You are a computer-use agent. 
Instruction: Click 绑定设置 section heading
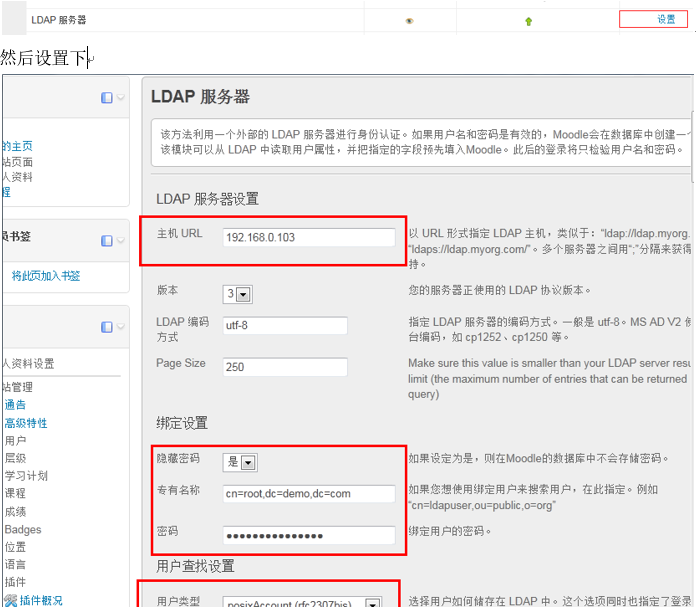(x=182, y=423)
